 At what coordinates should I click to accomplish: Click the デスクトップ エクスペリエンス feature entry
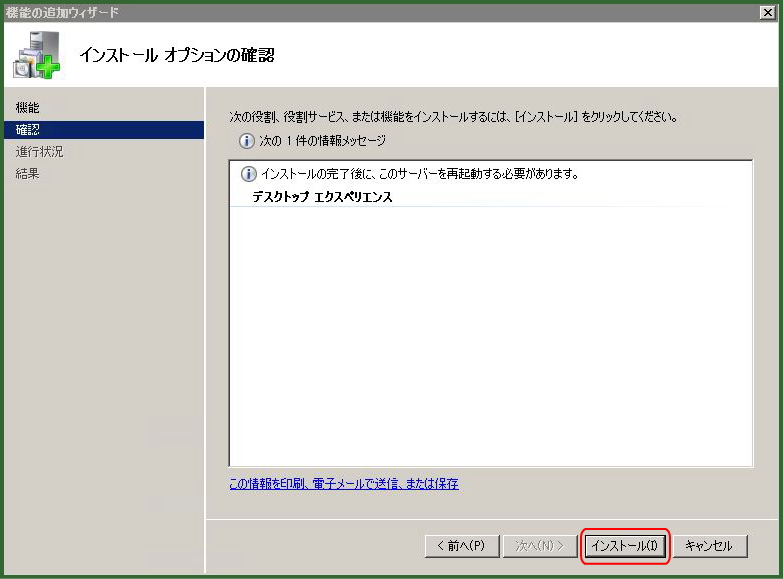coord(322,197)
